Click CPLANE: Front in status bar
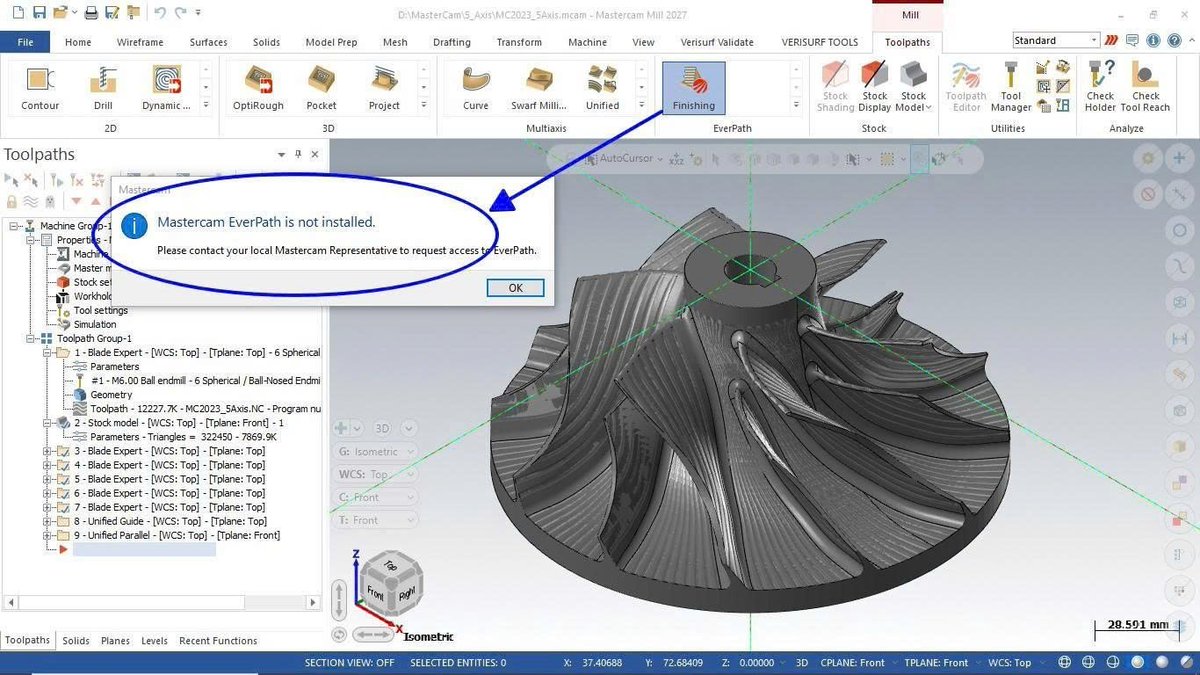This screenshot has width=1200, height=675. 853,662
